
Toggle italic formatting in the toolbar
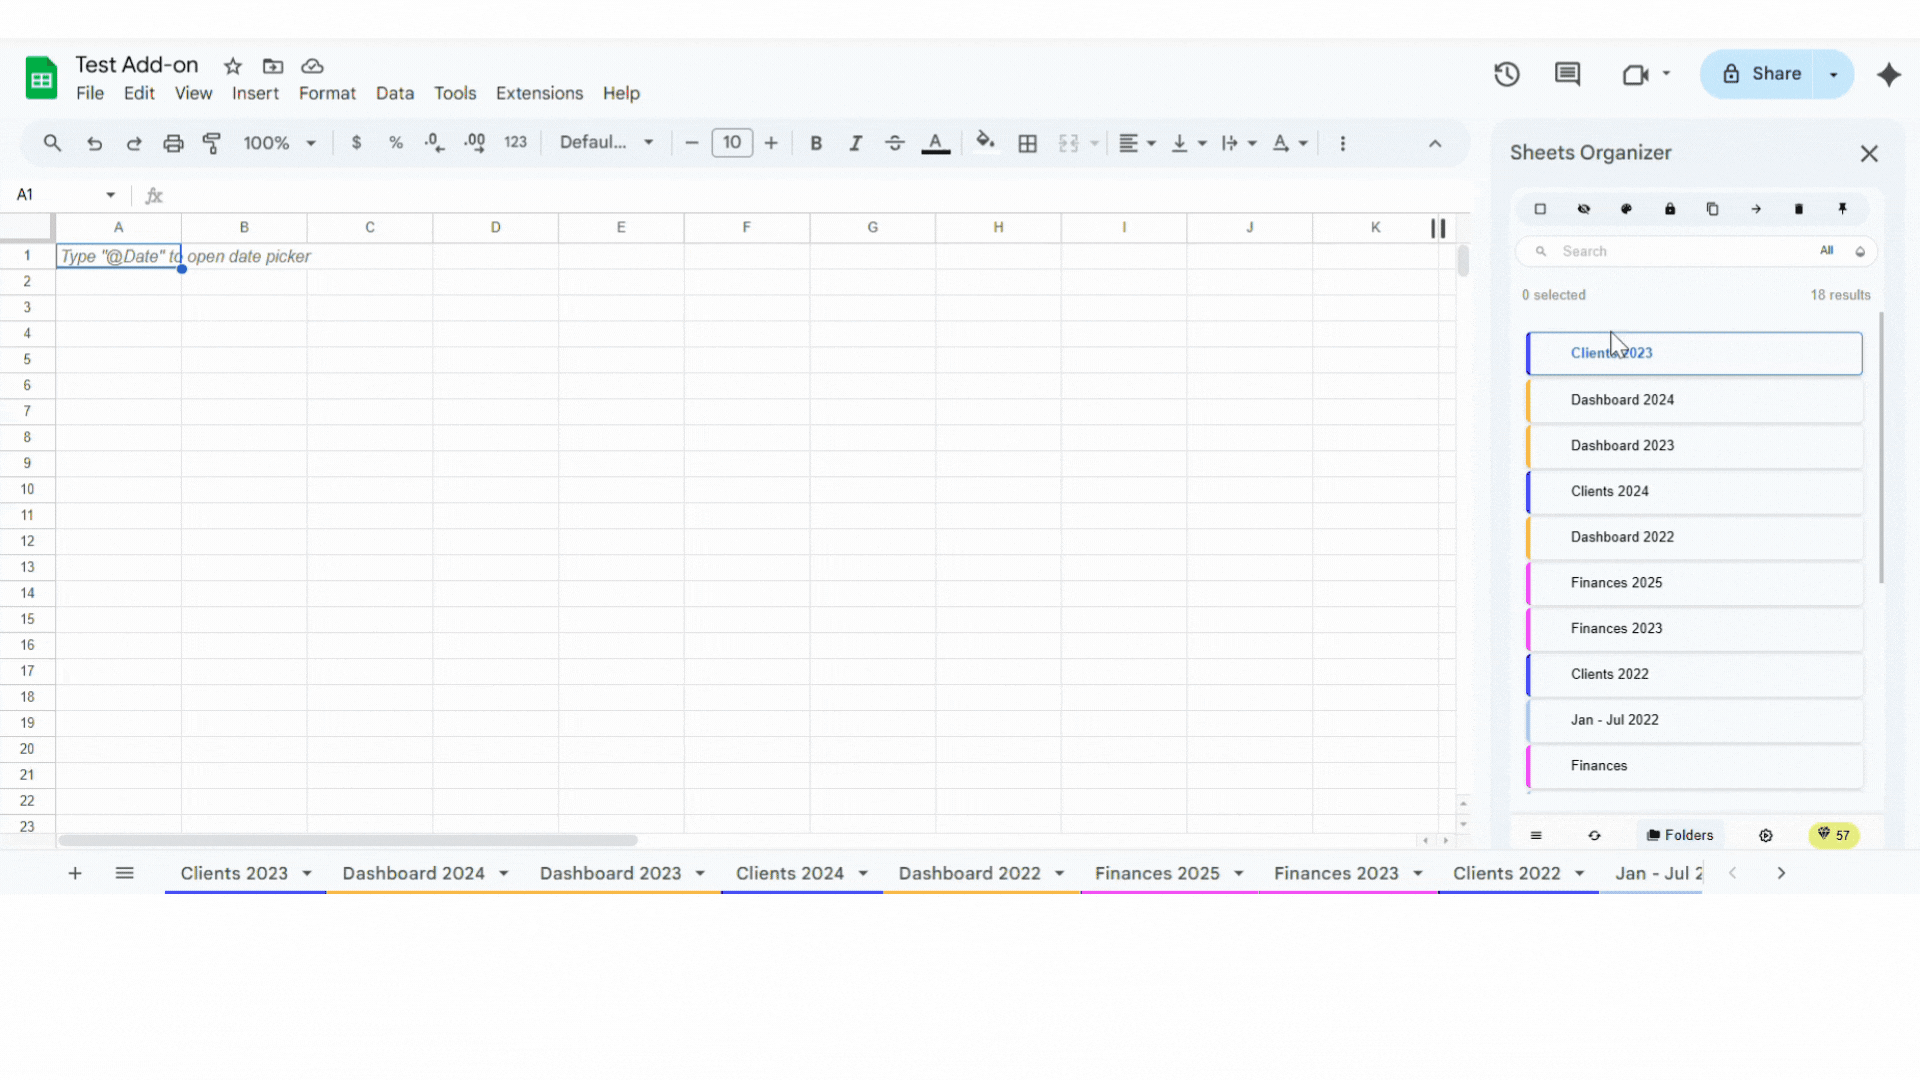(x=855, y=143)
